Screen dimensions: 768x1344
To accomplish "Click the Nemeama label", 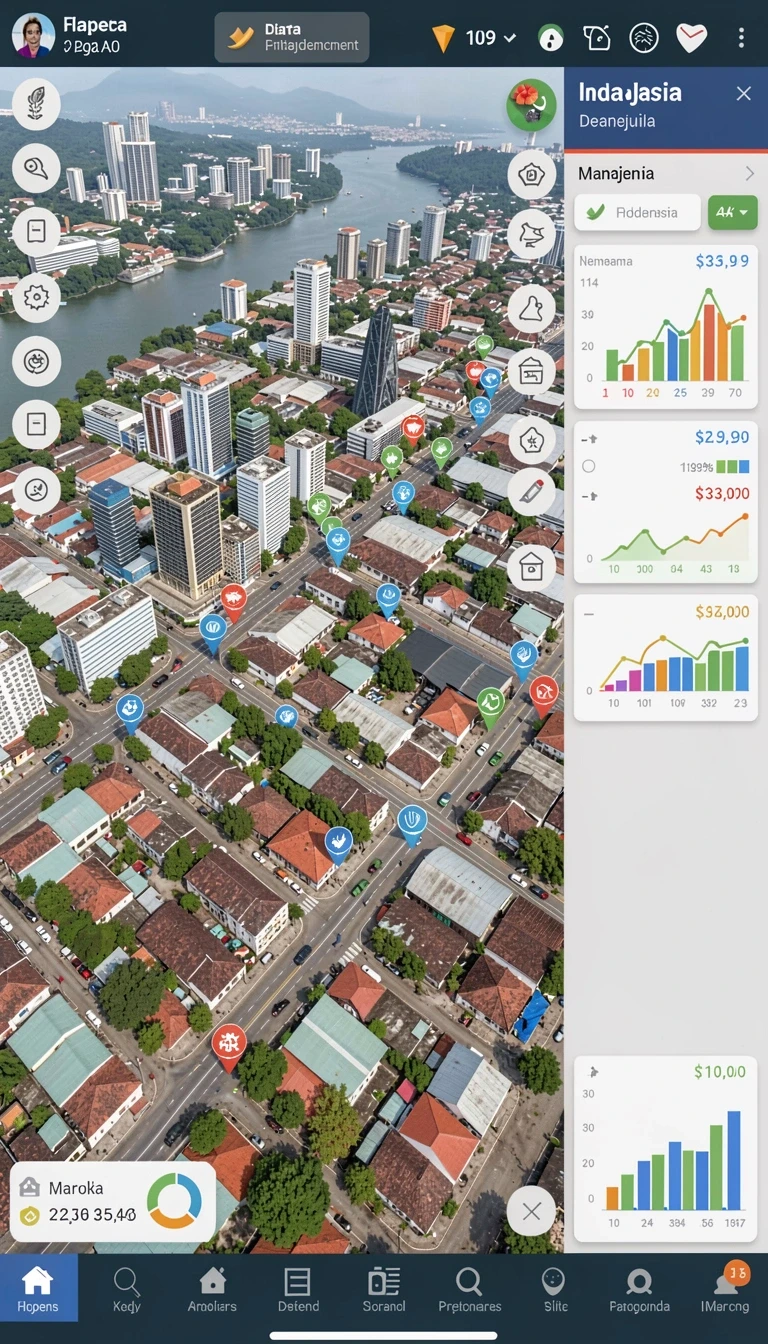I will (606, 261).
